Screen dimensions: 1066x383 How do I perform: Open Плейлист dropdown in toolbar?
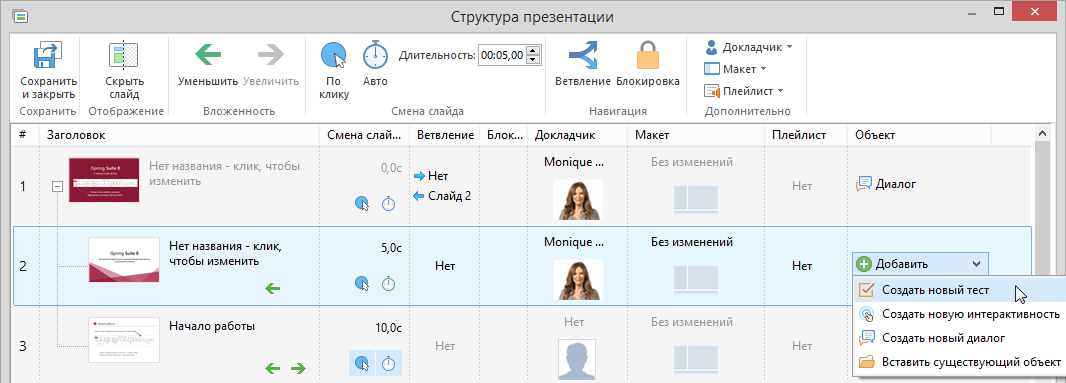coord(744,90)
